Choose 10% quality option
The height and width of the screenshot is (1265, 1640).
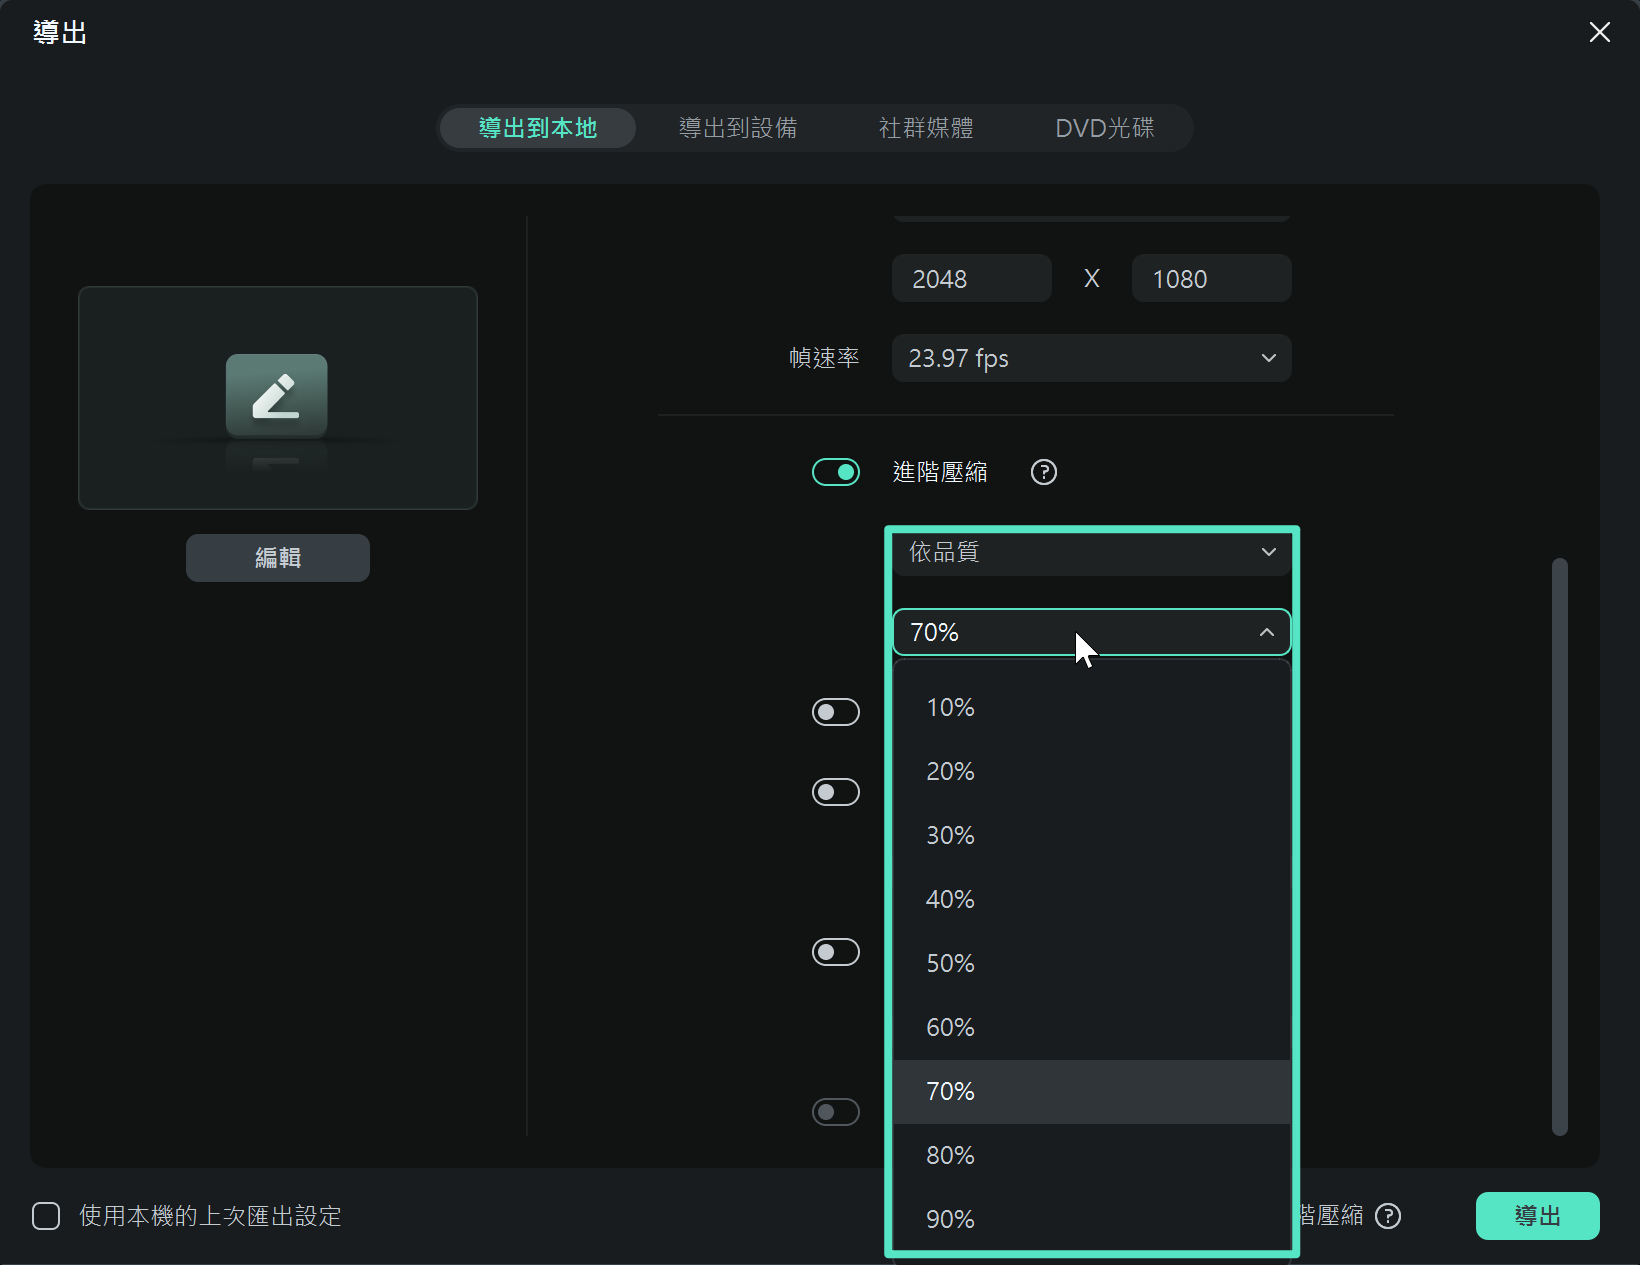coord(1092,708)
